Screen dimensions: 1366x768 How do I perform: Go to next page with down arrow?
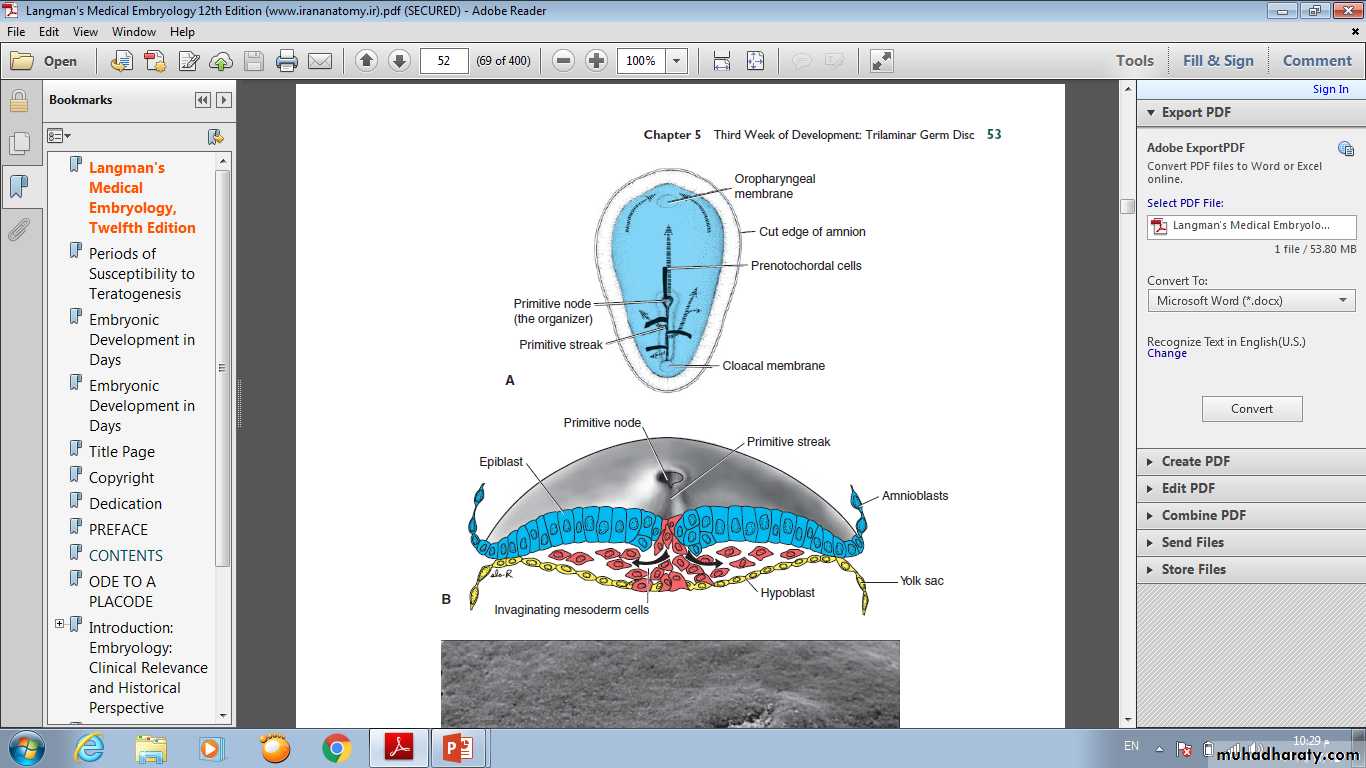399,61
